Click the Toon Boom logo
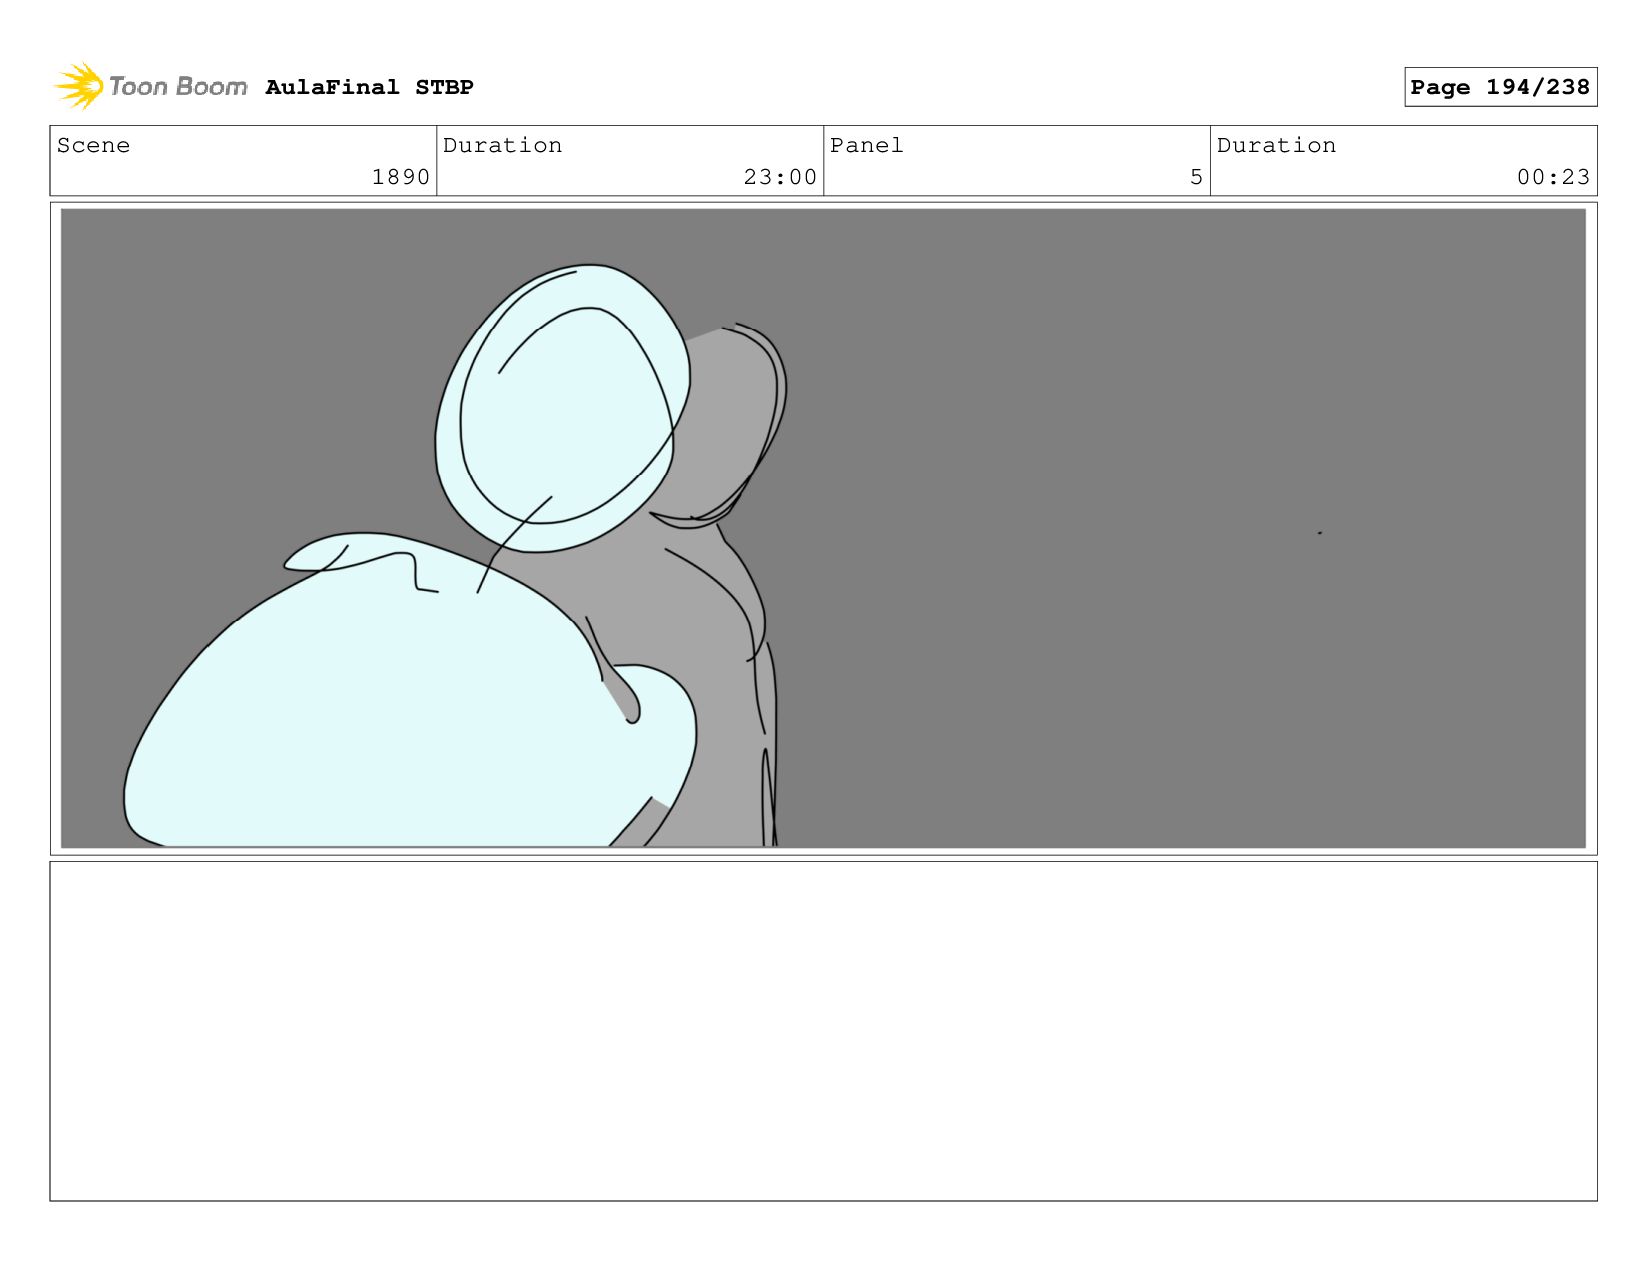This screenshot has width=1648, height=1276. (150, 86)
